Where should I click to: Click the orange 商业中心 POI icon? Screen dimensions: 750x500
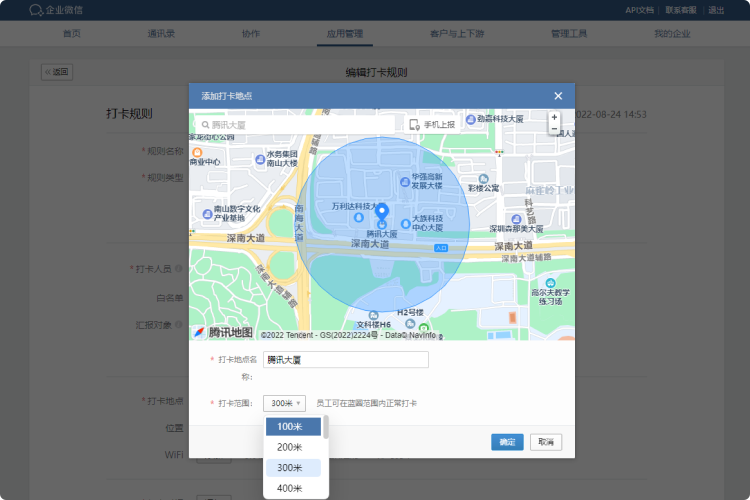197,152
